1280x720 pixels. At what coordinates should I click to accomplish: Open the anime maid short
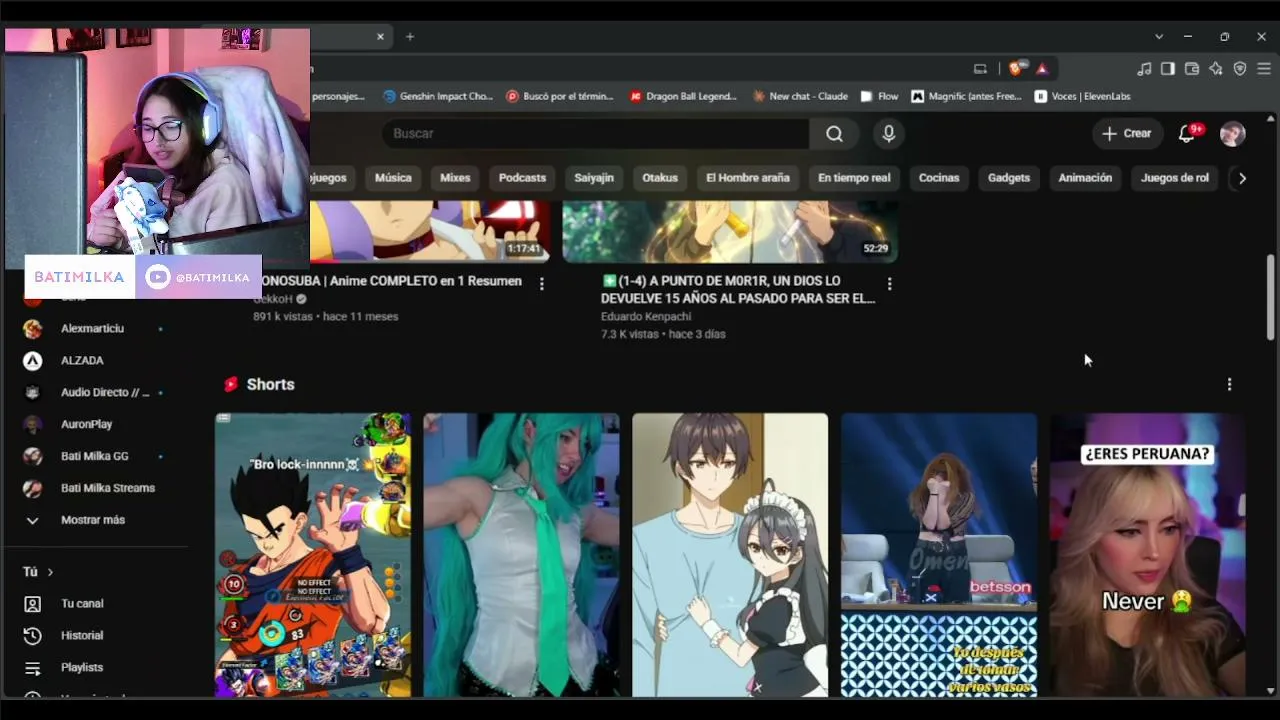(730, 555)
